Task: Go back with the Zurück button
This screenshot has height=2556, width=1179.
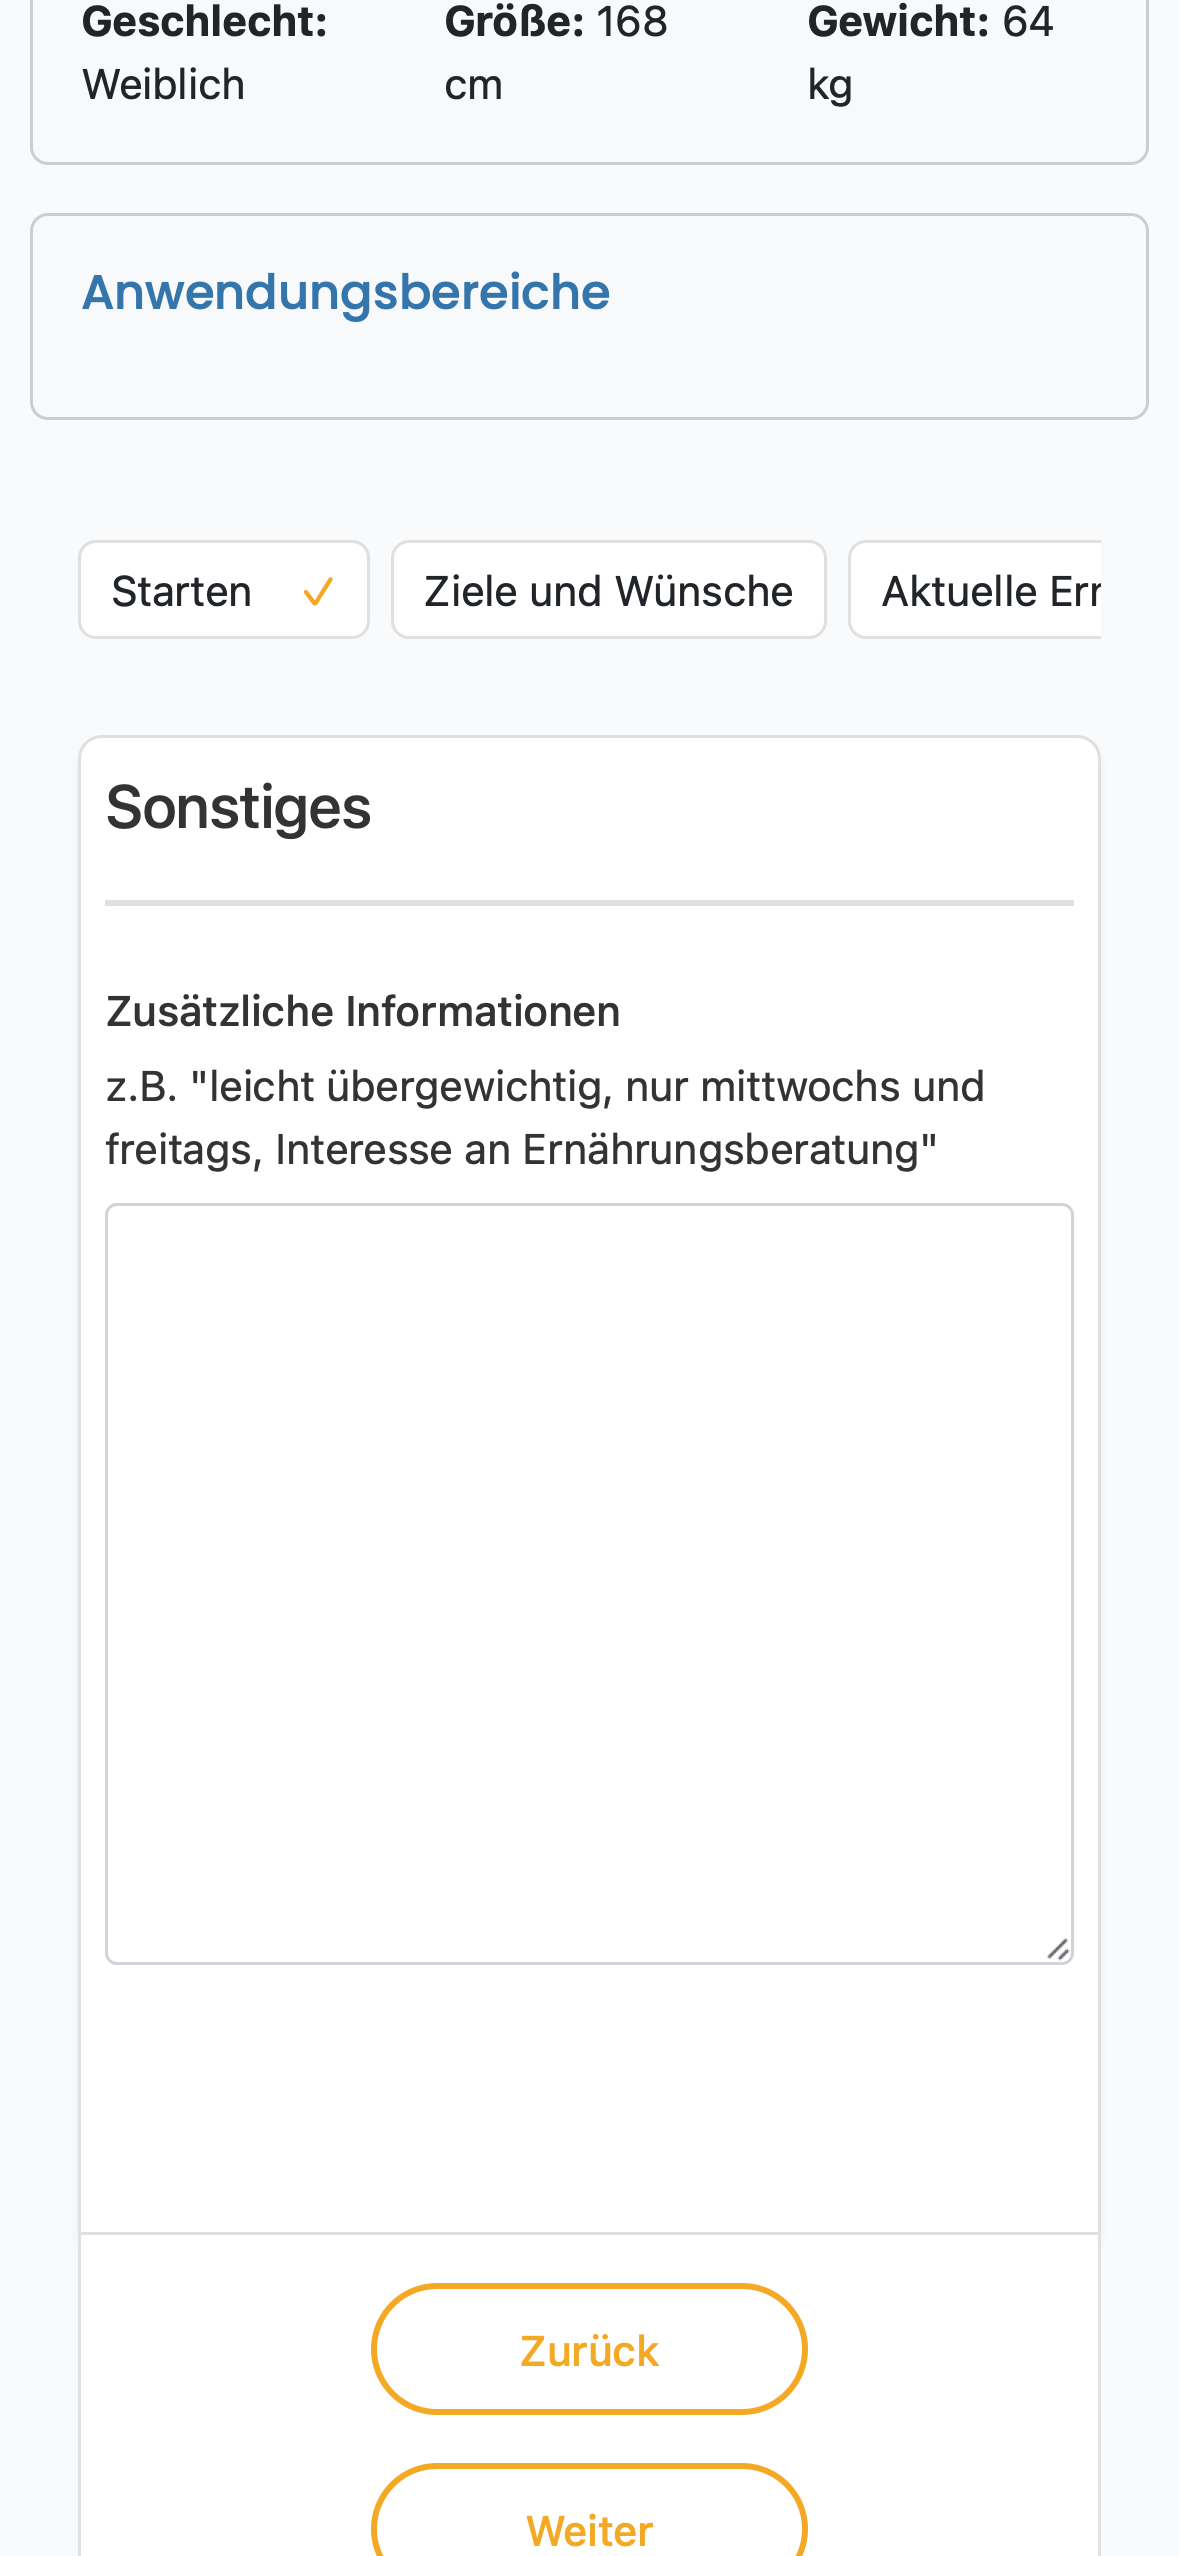Action: tap(589, 2349)
